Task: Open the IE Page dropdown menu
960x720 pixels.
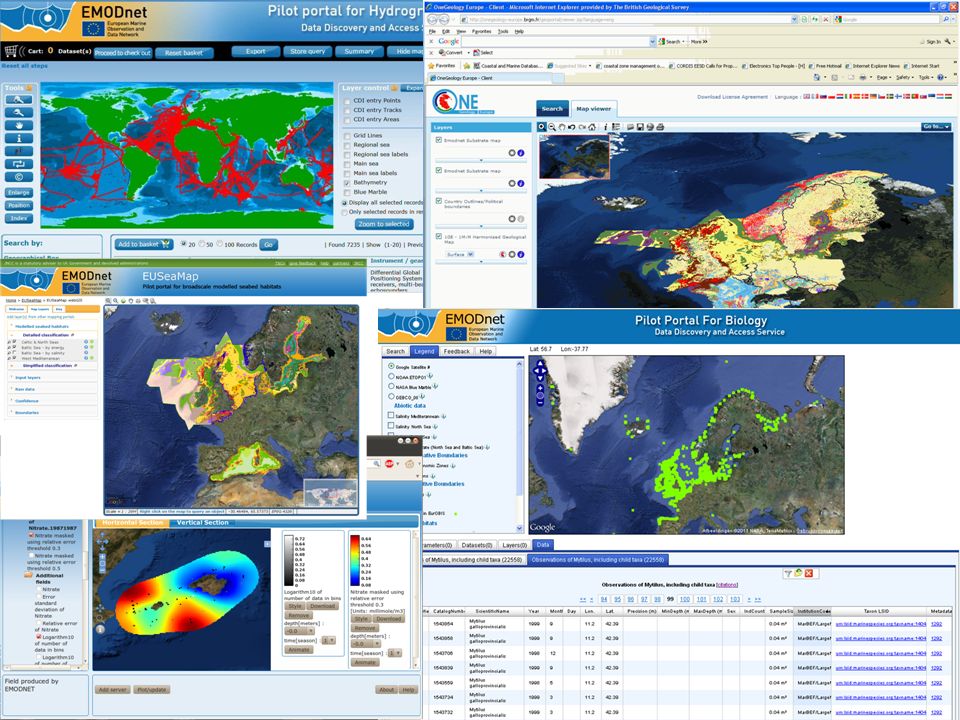Action: pyautogui.click(x=883, y=78)
